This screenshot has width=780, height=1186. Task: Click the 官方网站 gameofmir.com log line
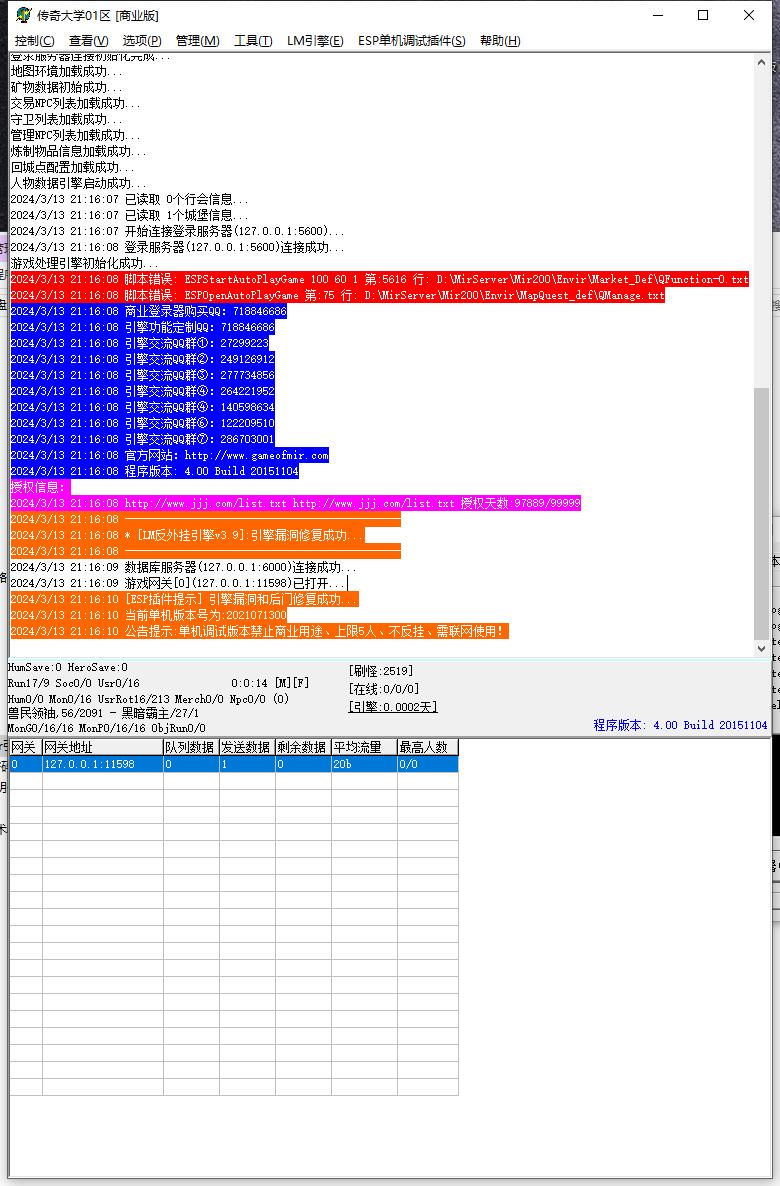click(x=169, y=455)
